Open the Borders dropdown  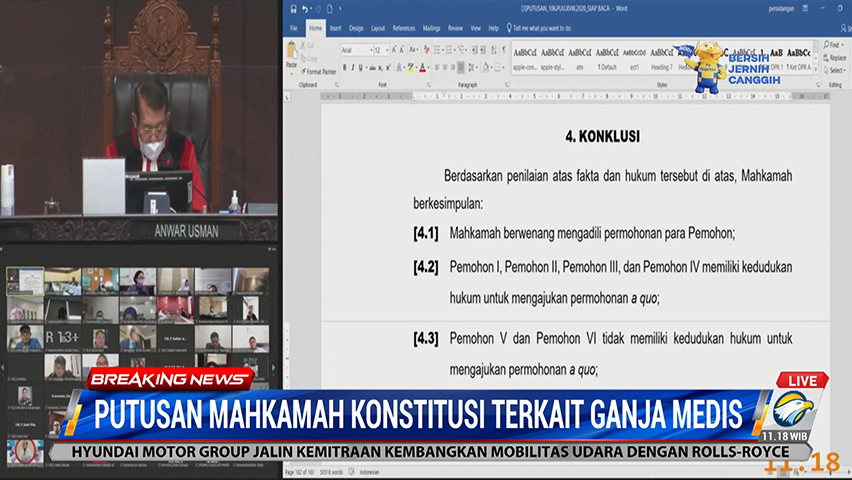coord(499,67)
